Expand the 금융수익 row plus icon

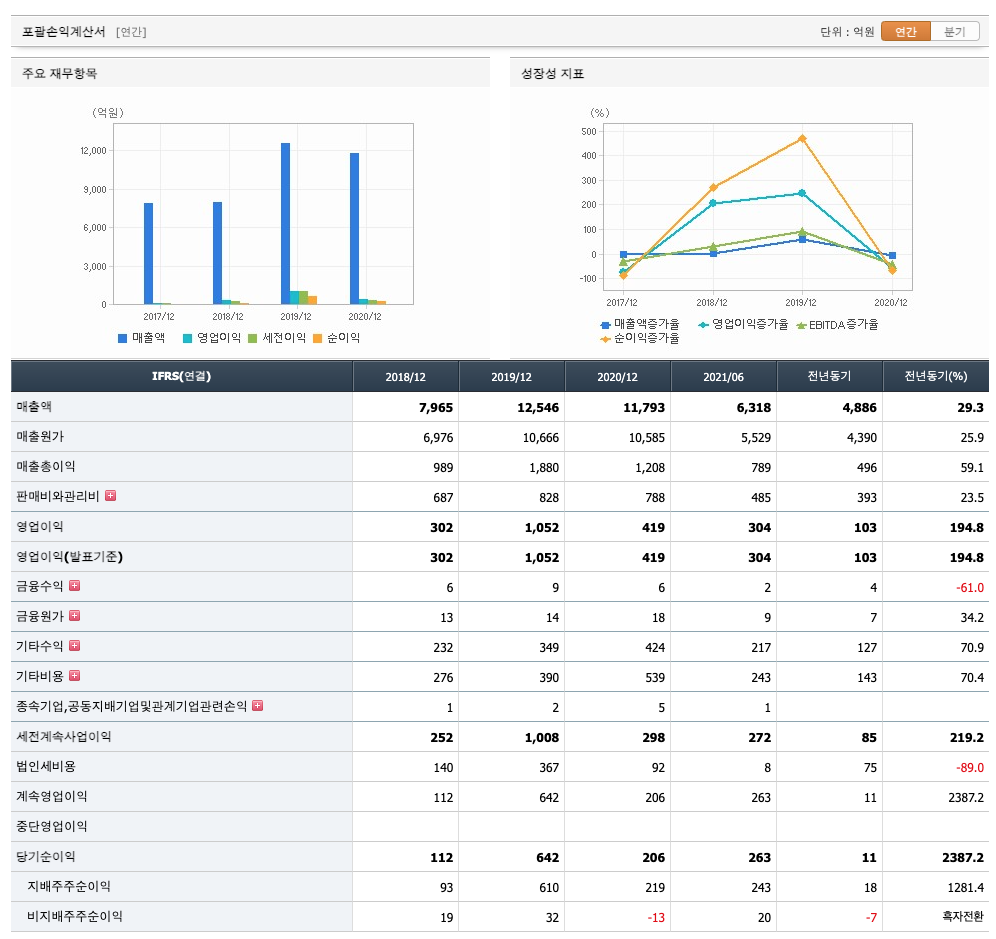[74, 586]
